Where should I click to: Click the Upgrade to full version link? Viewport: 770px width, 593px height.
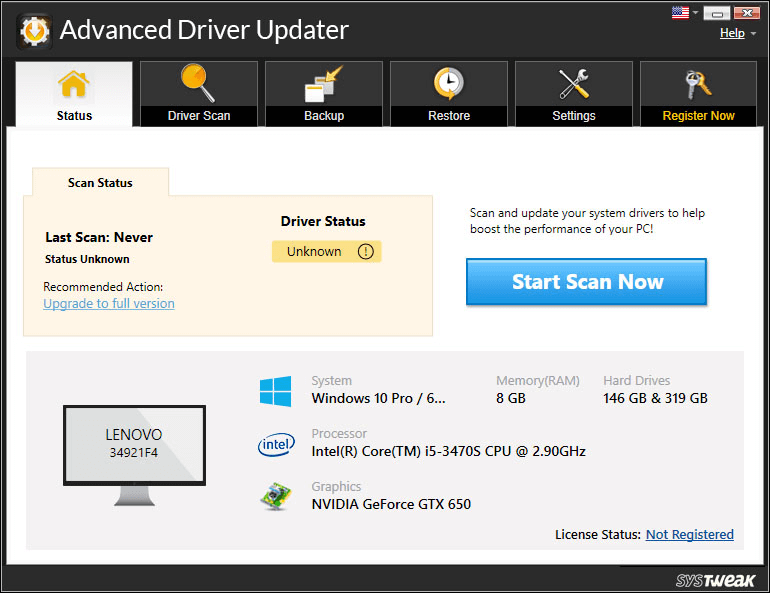point(109,304)
